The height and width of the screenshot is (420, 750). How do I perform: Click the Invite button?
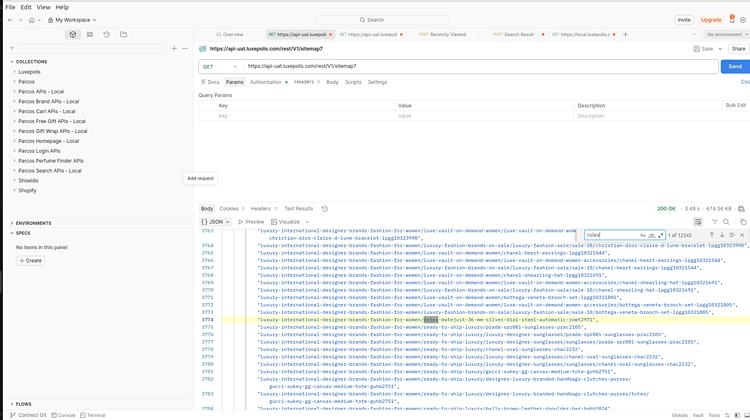click(684, 20)
